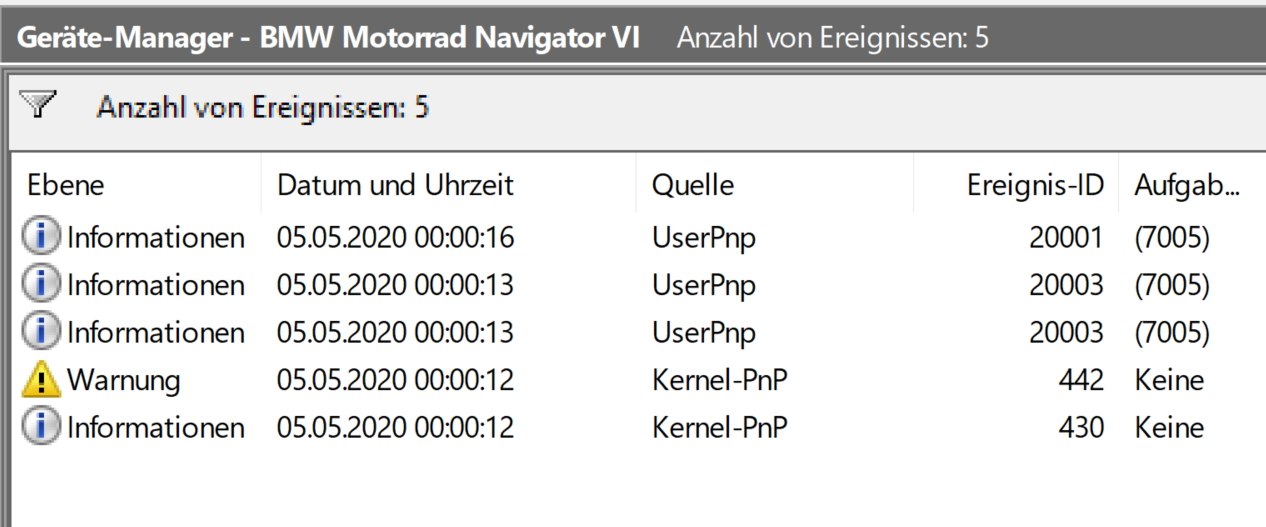Click the yellow warning triangle icon
The image size is (1266, 527).
[x=40, y=380]
